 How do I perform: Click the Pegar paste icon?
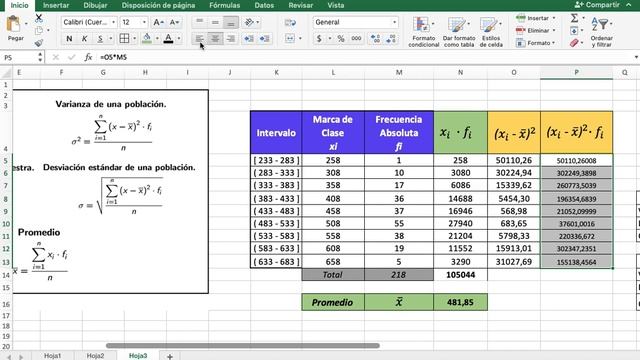(14, 24)
